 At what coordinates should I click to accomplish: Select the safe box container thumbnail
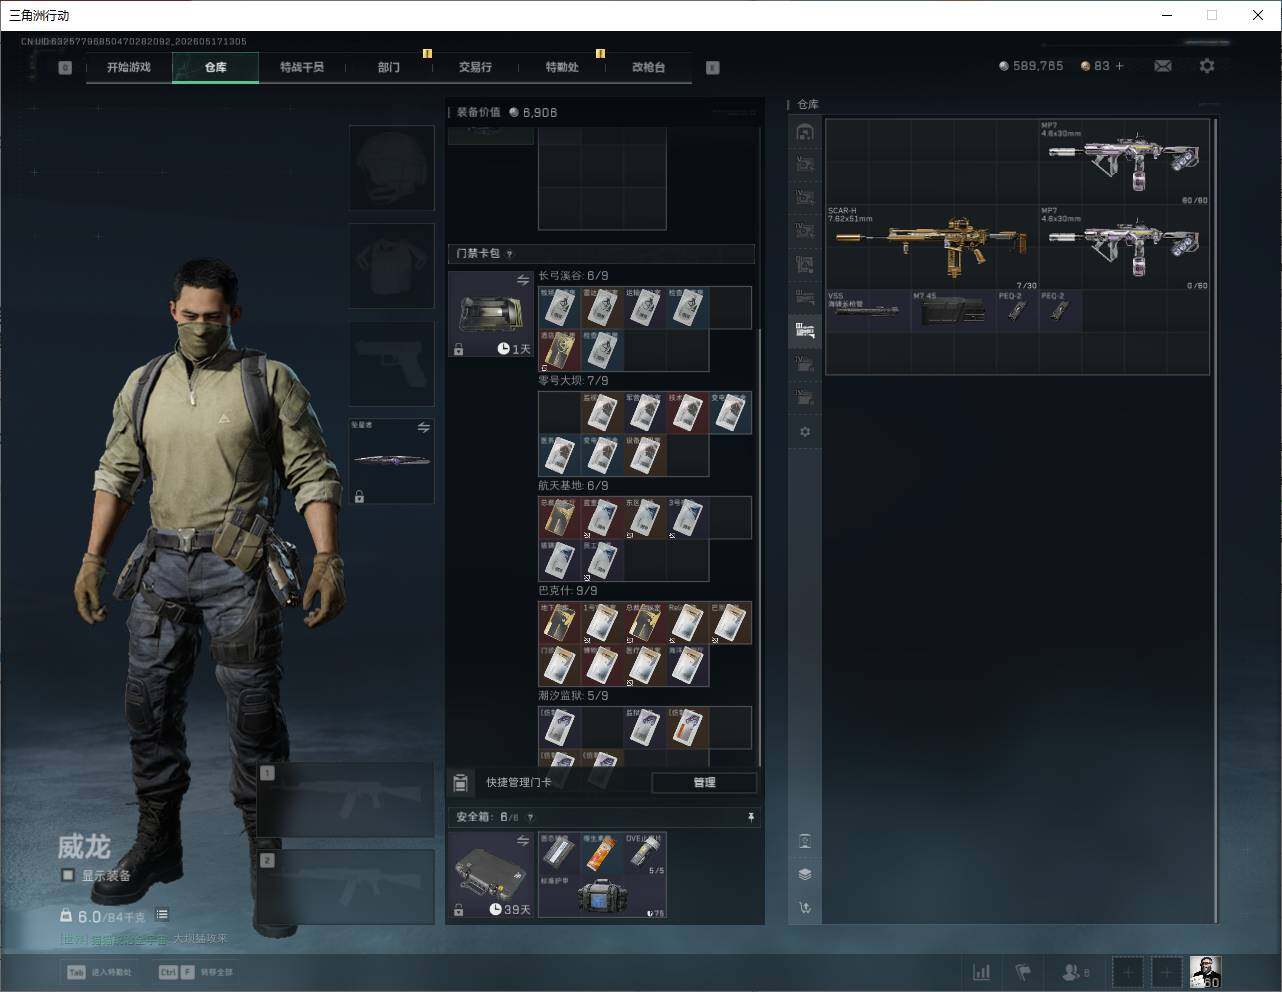tap(491, 875)
